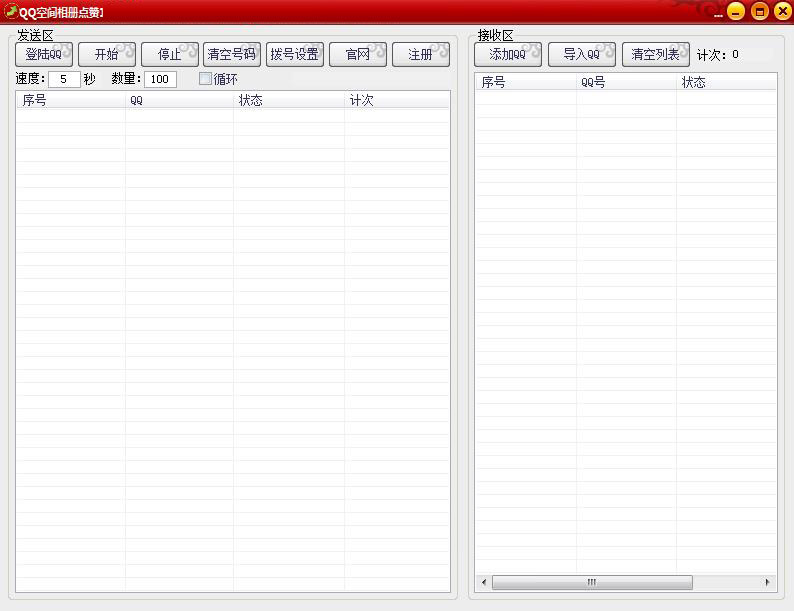Focus the 速度 speed input field
The height and width of the screenshot is (611, 794).
pos(64,79)
